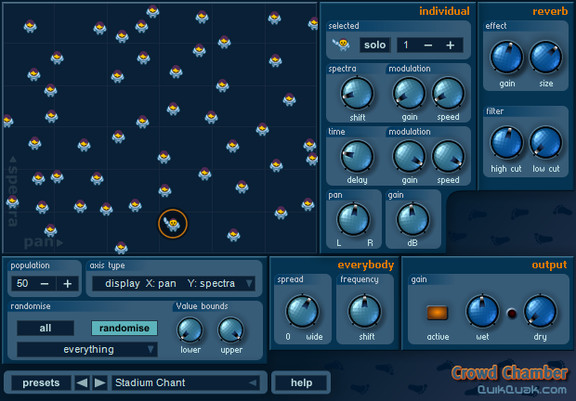Viewport: 576px width, 401px height.
Task: Select the orange-circled crowd member
Action: (173, 224)
